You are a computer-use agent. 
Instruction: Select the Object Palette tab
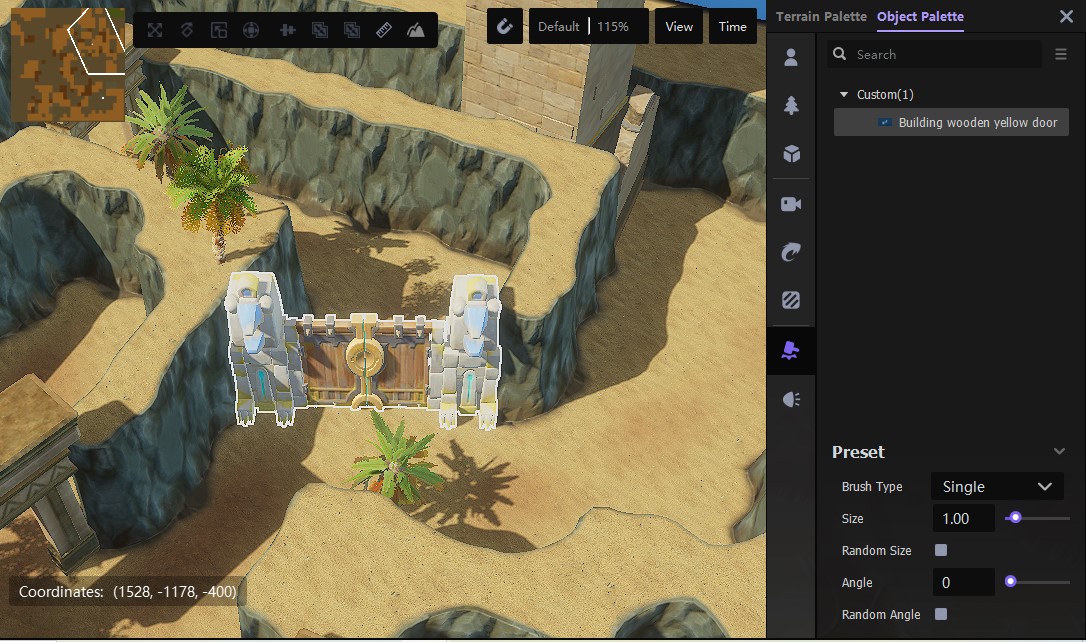tap(920, 16)
